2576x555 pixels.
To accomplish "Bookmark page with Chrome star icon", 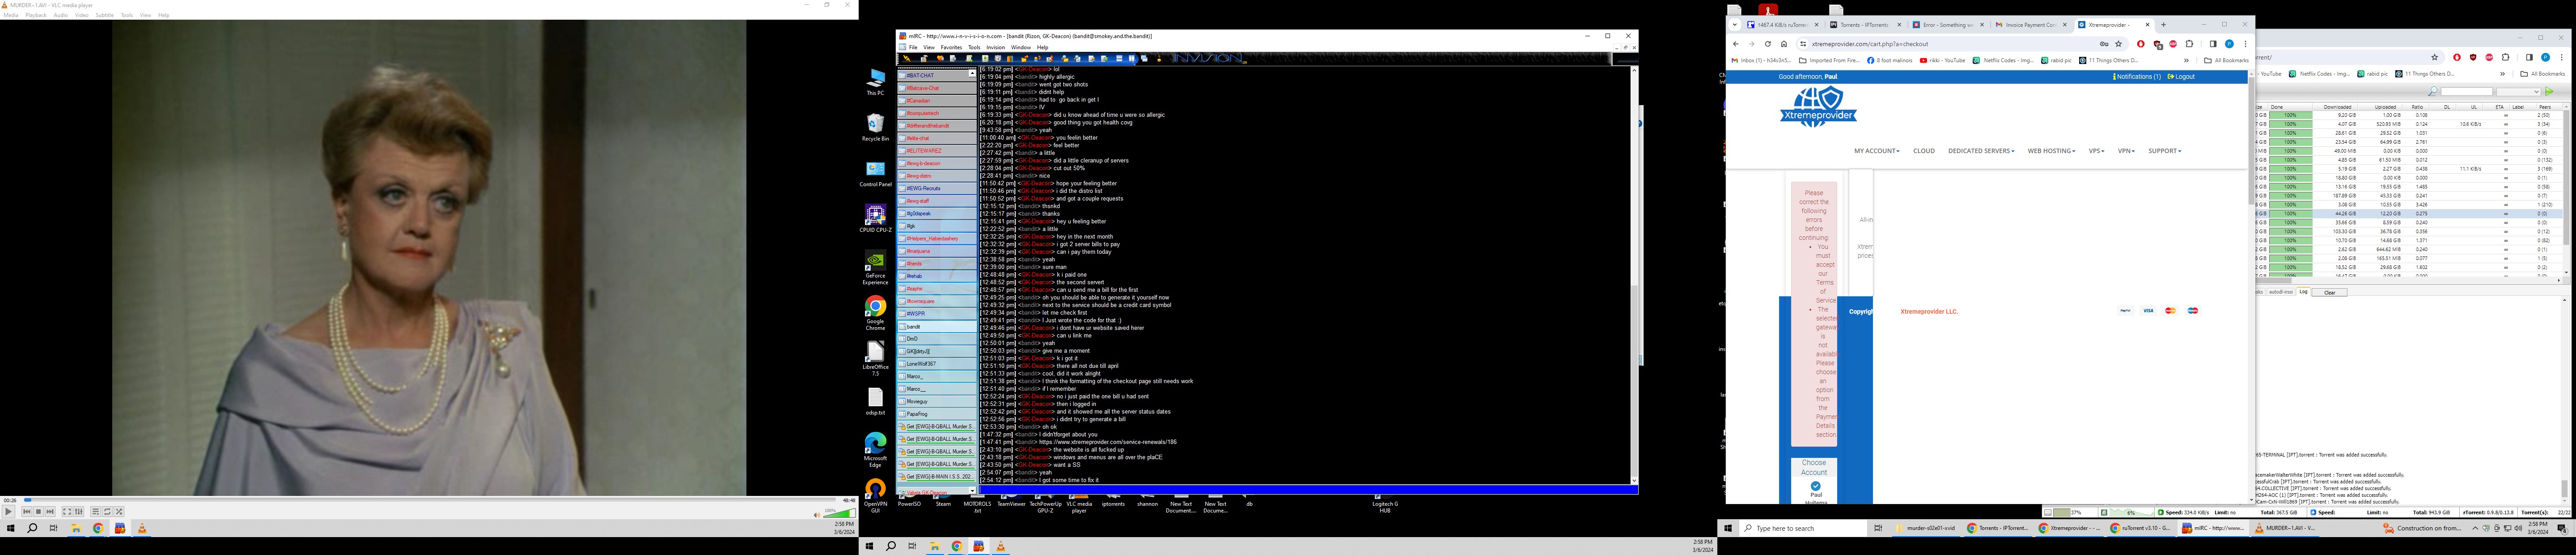I will click(x=2118, y=44).
